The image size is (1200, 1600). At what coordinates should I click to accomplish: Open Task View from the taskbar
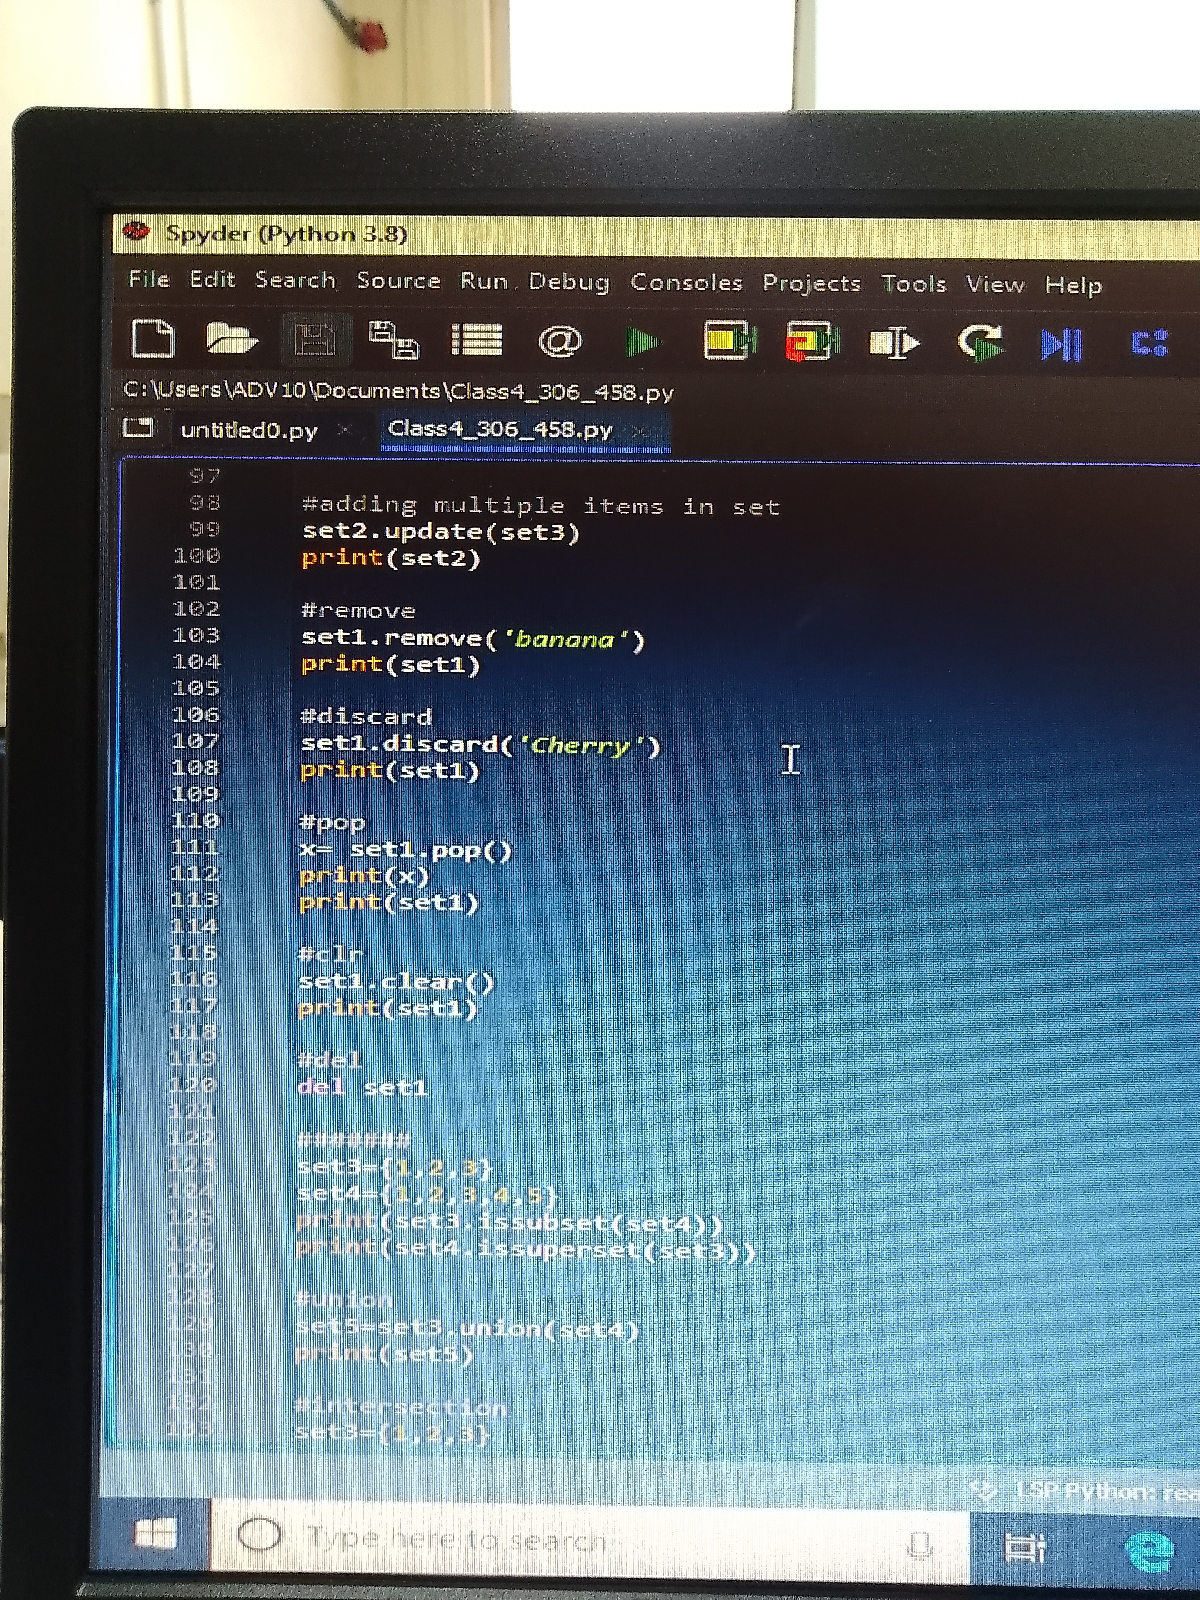(x=1025, y=1549)
